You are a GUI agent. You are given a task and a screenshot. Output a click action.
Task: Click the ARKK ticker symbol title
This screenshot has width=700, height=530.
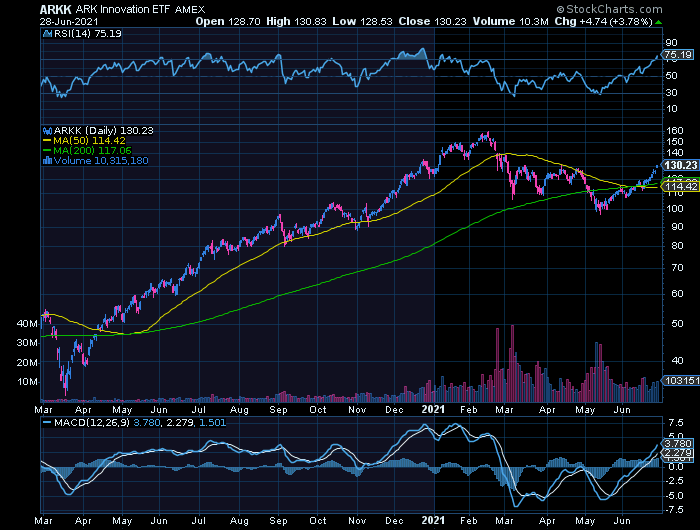click(56, 9)
